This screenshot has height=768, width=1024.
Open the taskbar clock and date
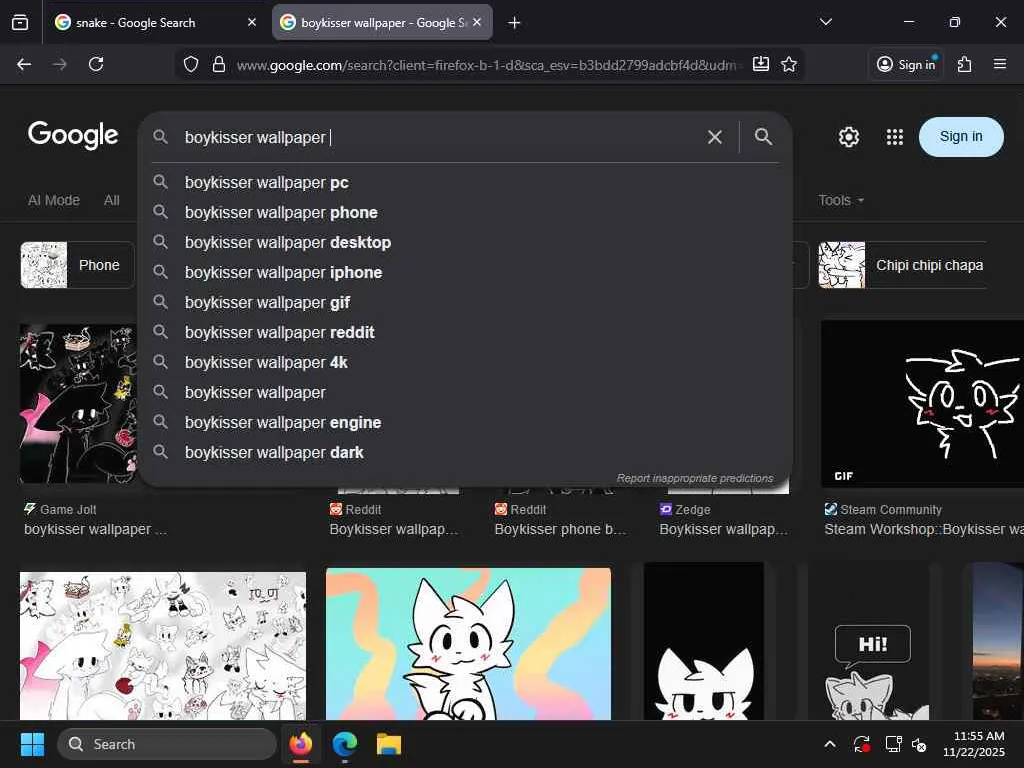coord(974,744)
